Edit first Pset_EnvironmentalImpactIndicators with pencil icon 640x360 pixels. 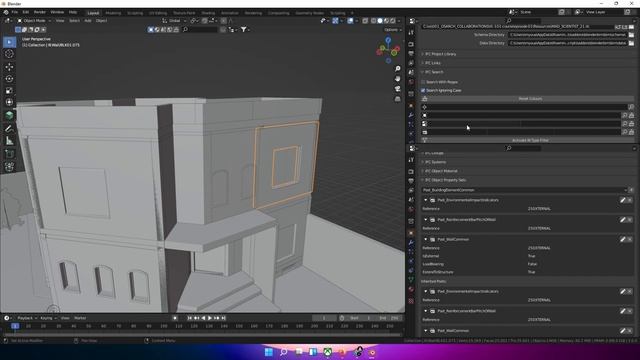click(x=623, y=200)
